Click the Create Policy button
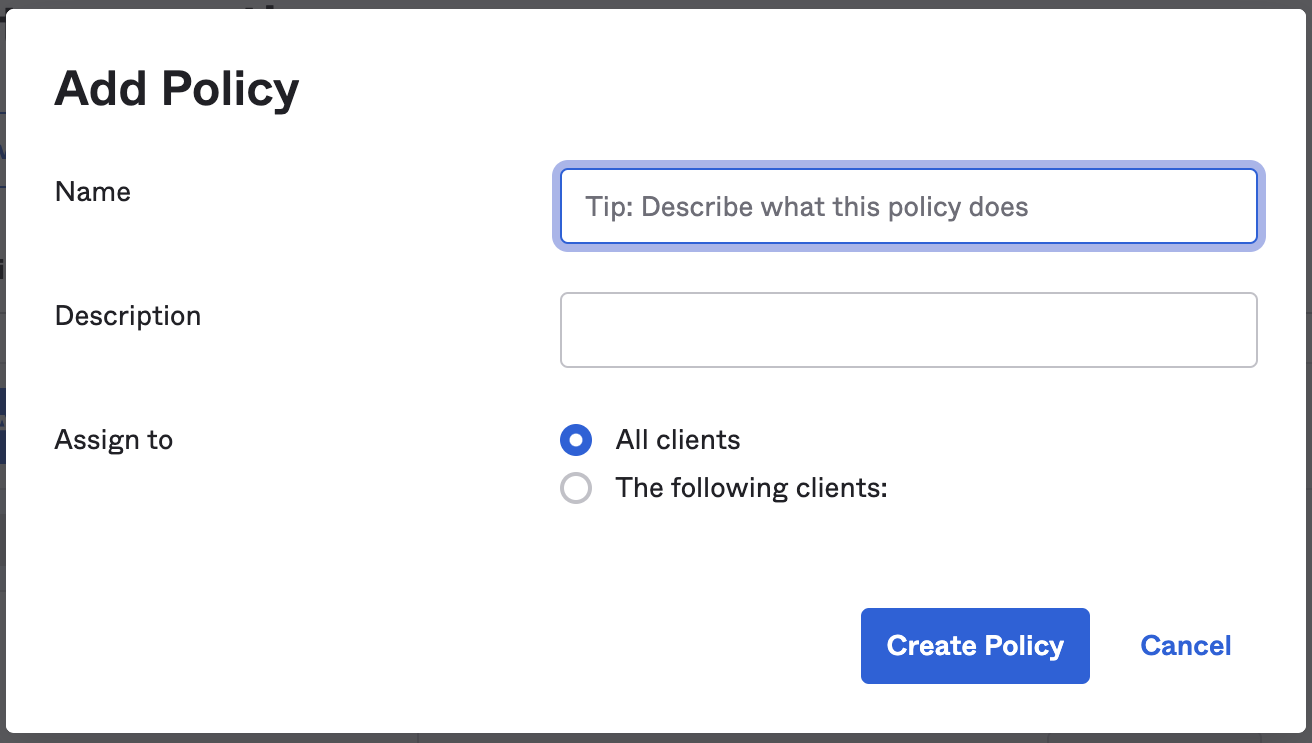Image resolution: width=1312 pixels, height=743 pixels. click(x=975, y=646)
